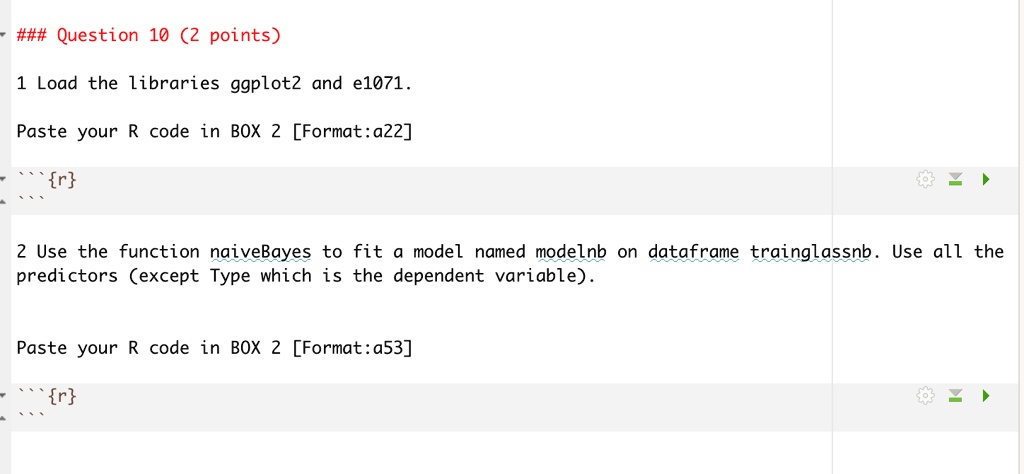Collapse the Question 10 heading section

pyautogui.click(x=2, y=35)
